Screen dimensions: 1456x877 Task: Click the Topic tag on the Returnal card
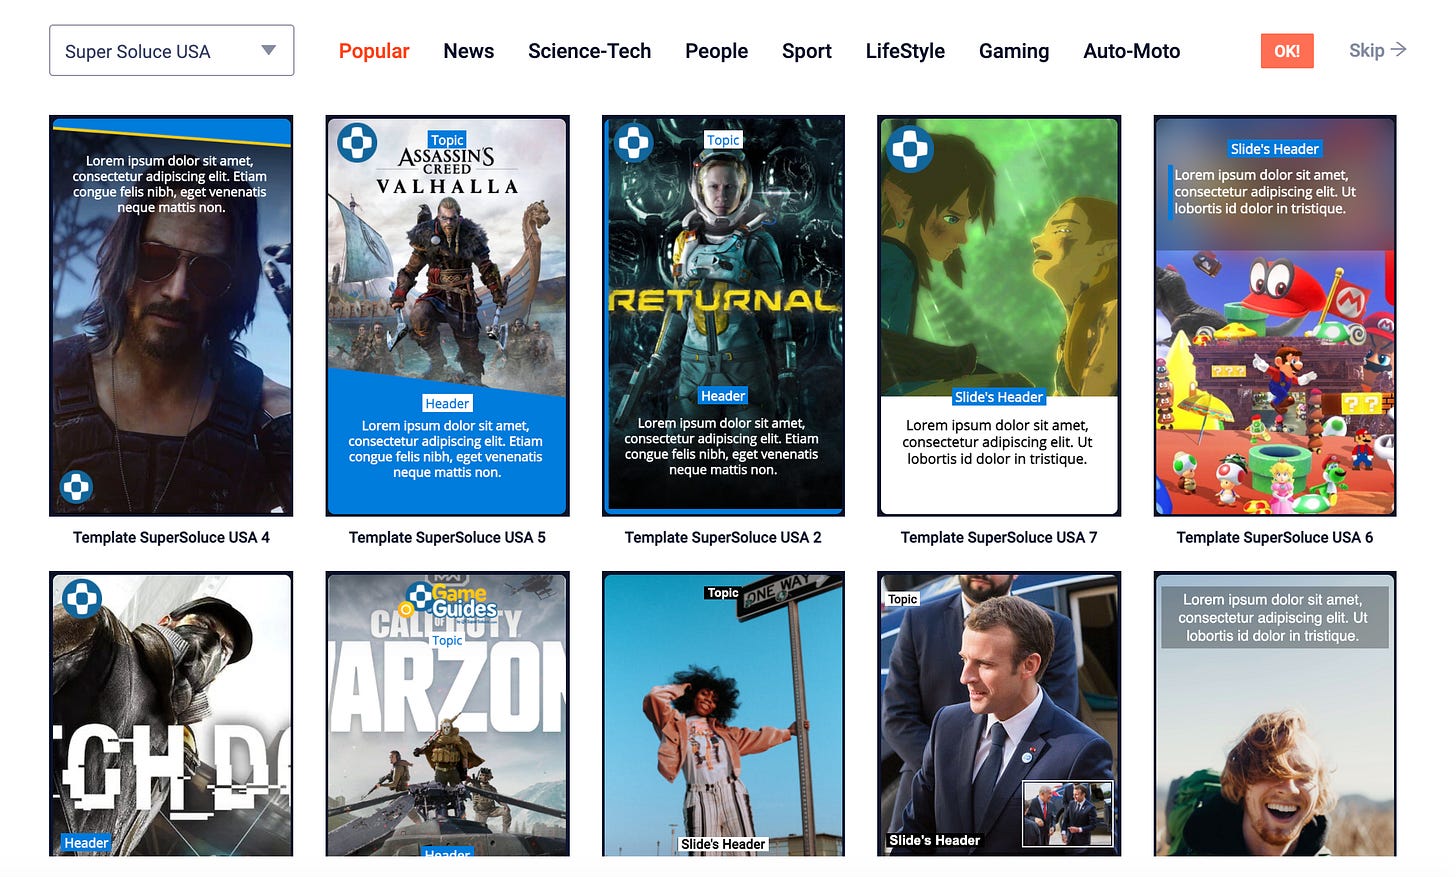coord(723,140)
